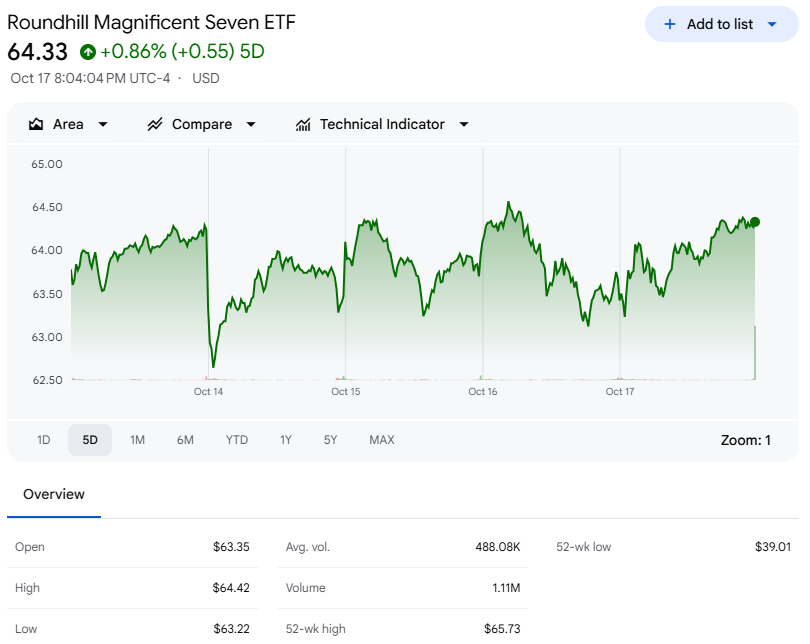The image size is (810, 644).
Task: Switch chart to 6M range
Action: tap(185, 440)
